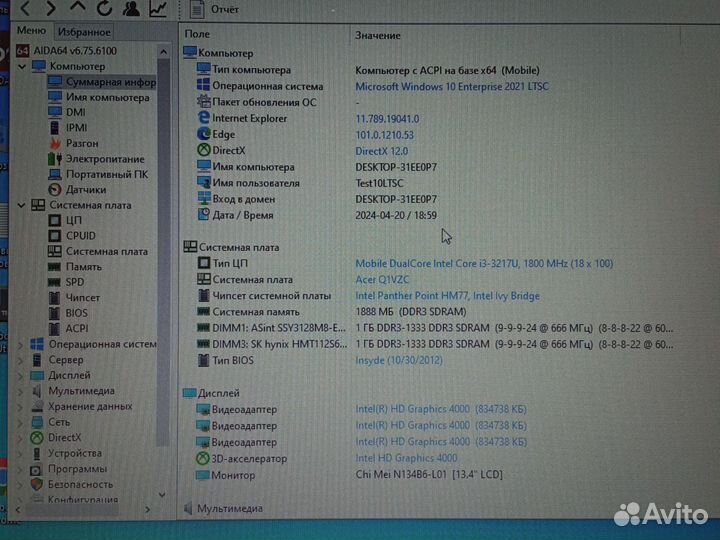Expand the Дисплей tree node
Viewport: 720px width, 540px height.
click(21, 376)
